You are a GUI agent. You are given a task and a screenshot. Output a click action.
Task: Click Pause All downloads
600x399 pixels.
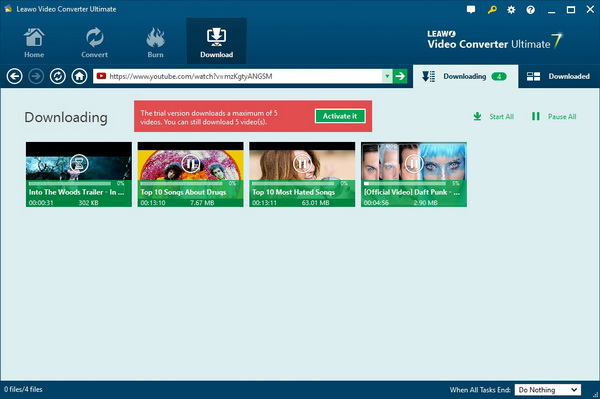tap(554, 117)
